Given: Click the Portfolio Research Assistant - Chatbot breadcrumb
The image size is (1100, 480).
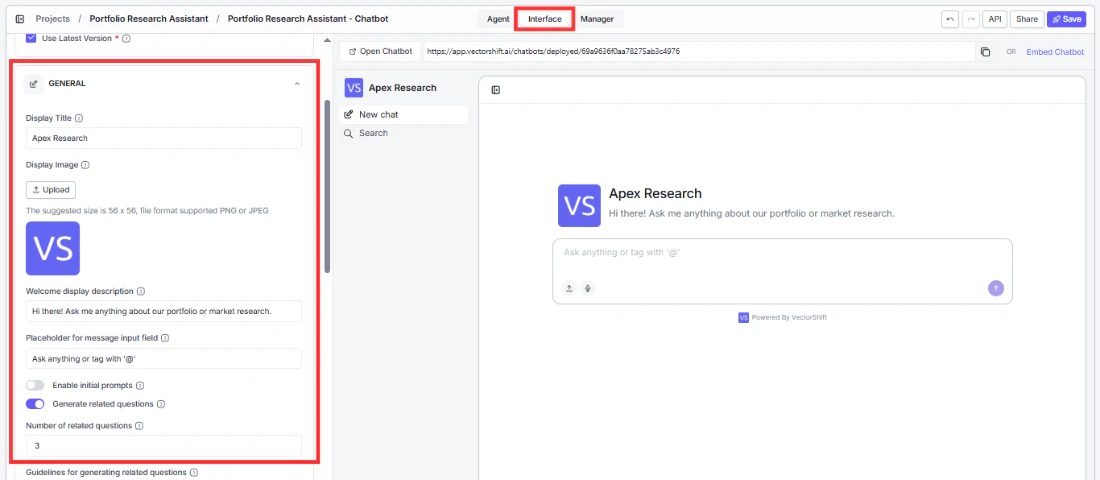Looking at the screenshot, I should coord(308,19).
